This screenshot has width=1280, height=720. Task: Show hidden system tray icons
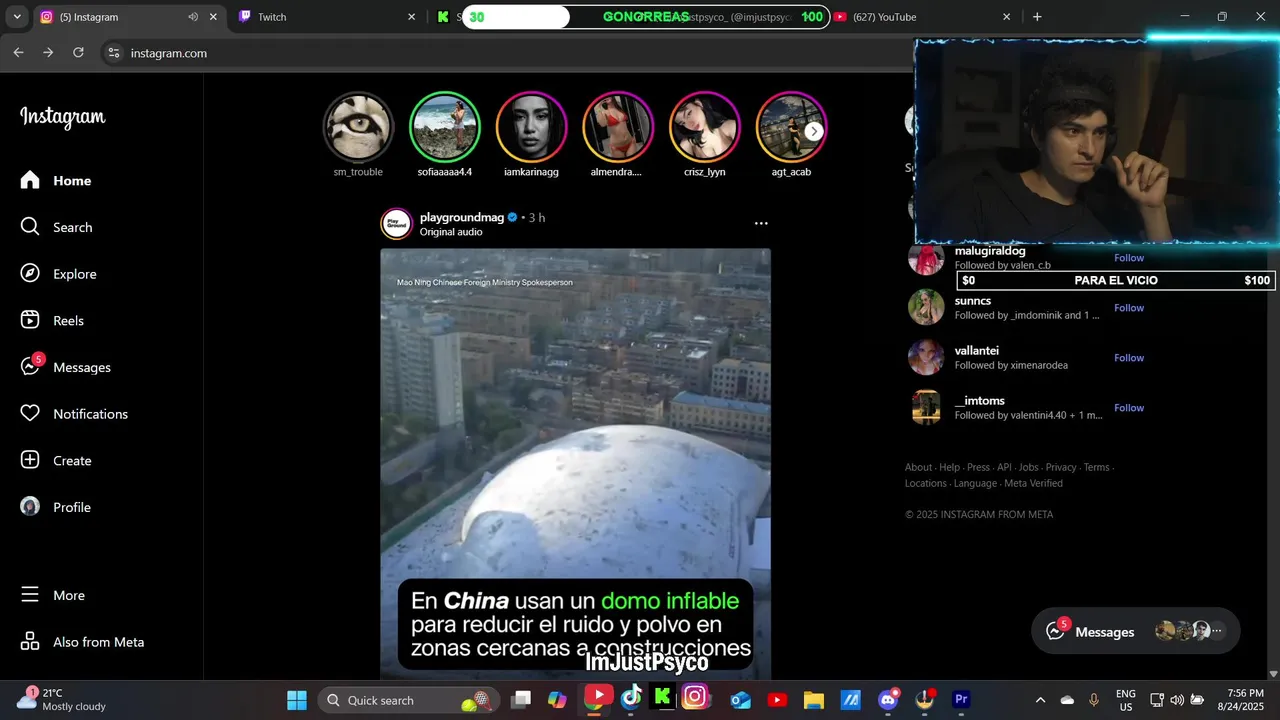(x=1040, y=700)
